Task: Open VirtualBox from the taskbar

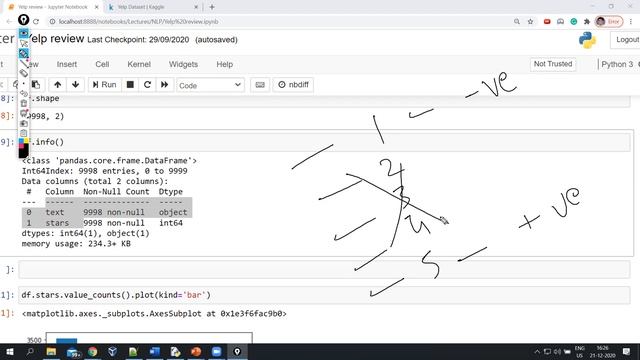Action: click(113, 351)
